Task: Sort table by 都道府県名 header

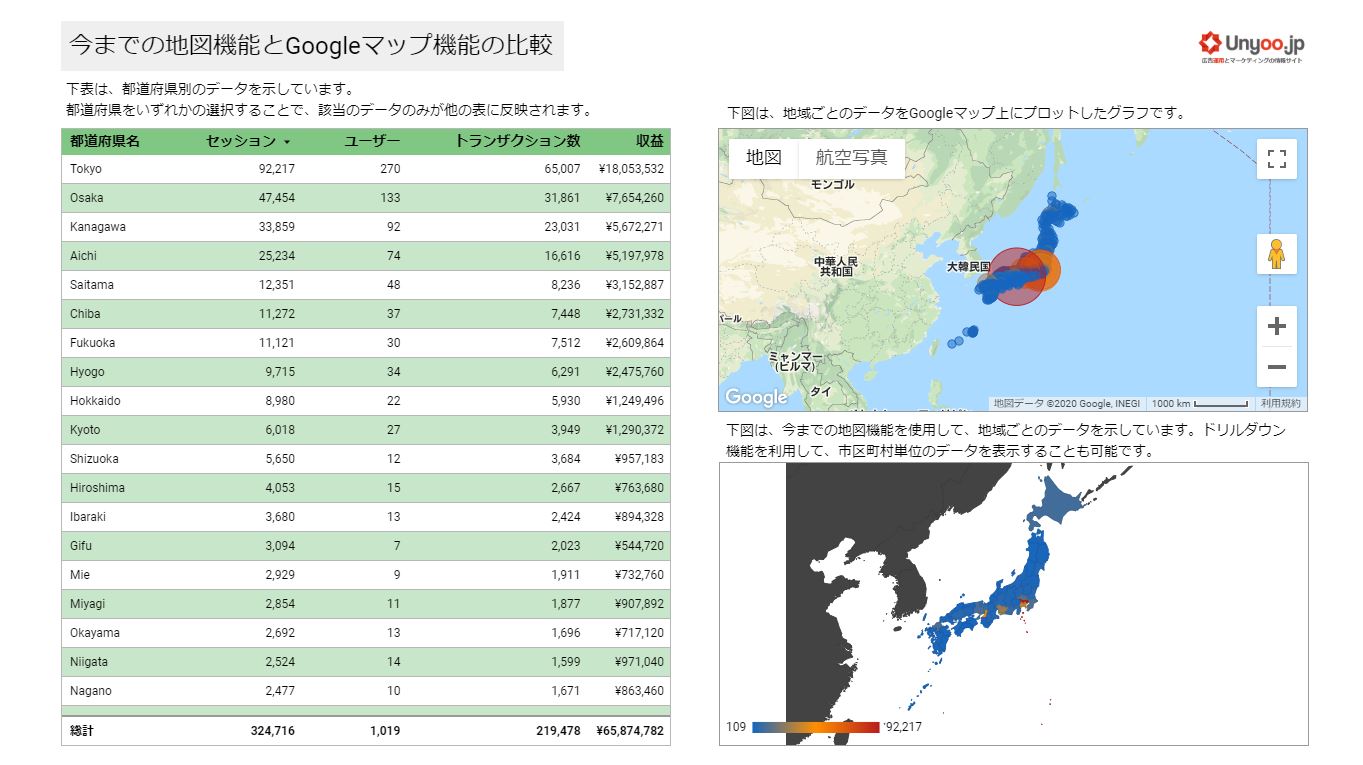Action: (105, 141)
